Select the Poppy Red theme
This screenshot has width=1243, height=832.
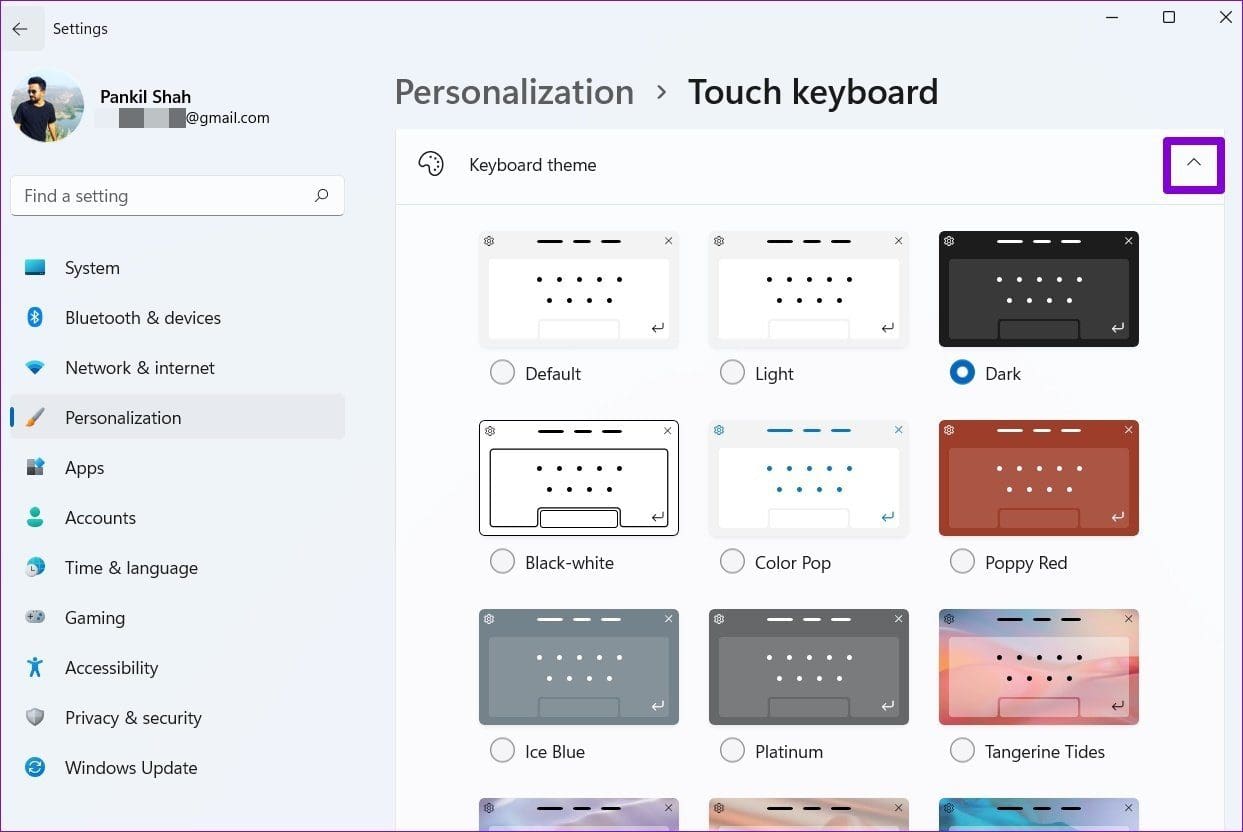(962, 560)
